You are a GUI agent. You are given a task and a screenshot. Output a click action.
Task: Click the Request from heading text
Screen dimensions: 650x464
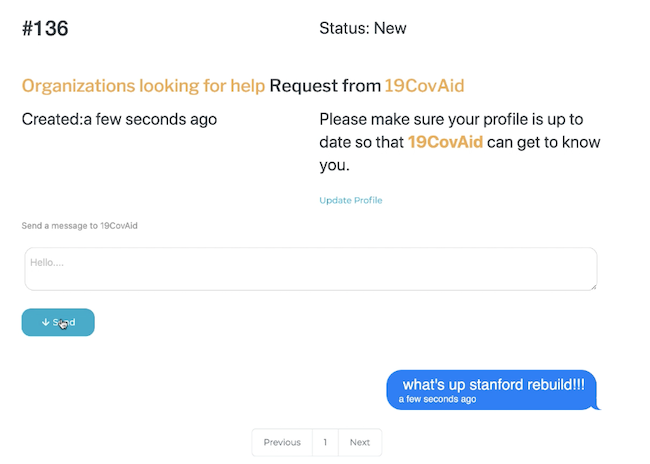click(x=325, y=86)
